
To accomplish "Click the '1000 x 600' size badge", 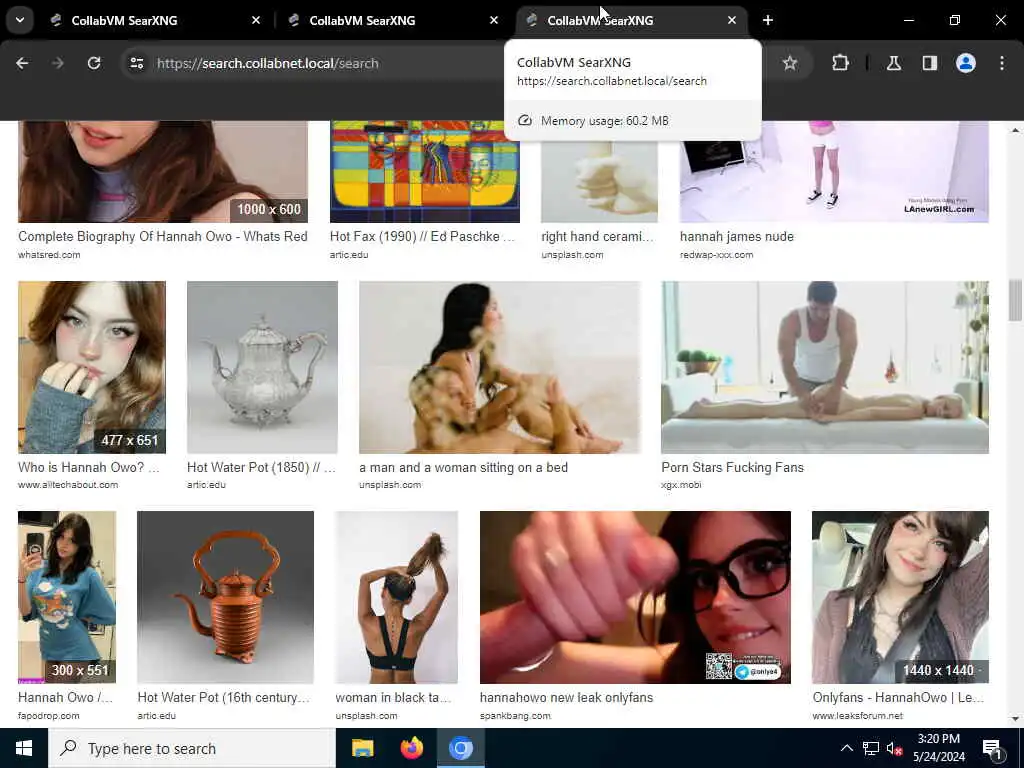I will coord(268,209).
